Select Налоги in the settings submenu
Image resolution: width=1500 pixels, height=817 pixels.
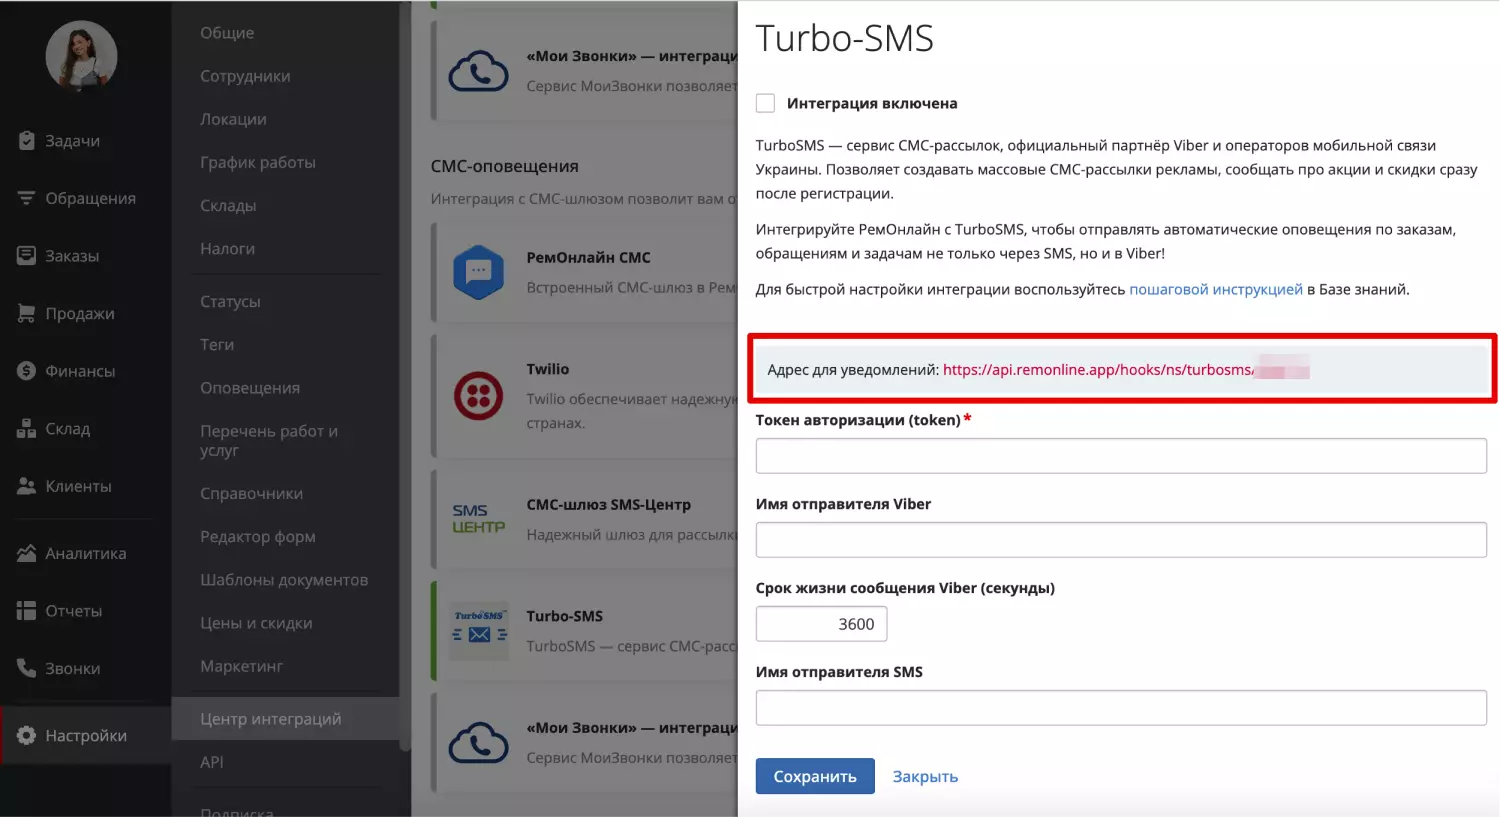pos(227,248)
